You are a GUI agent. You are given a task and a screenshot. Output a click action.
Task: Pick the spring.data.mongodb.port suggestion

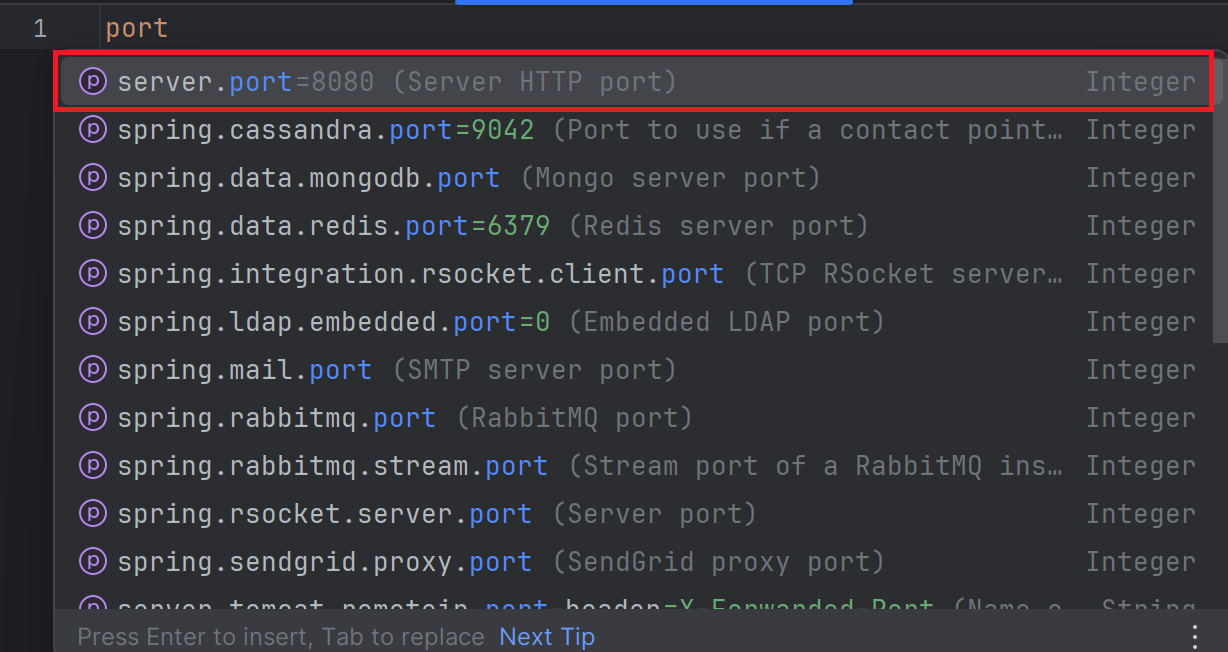point(633,178)
